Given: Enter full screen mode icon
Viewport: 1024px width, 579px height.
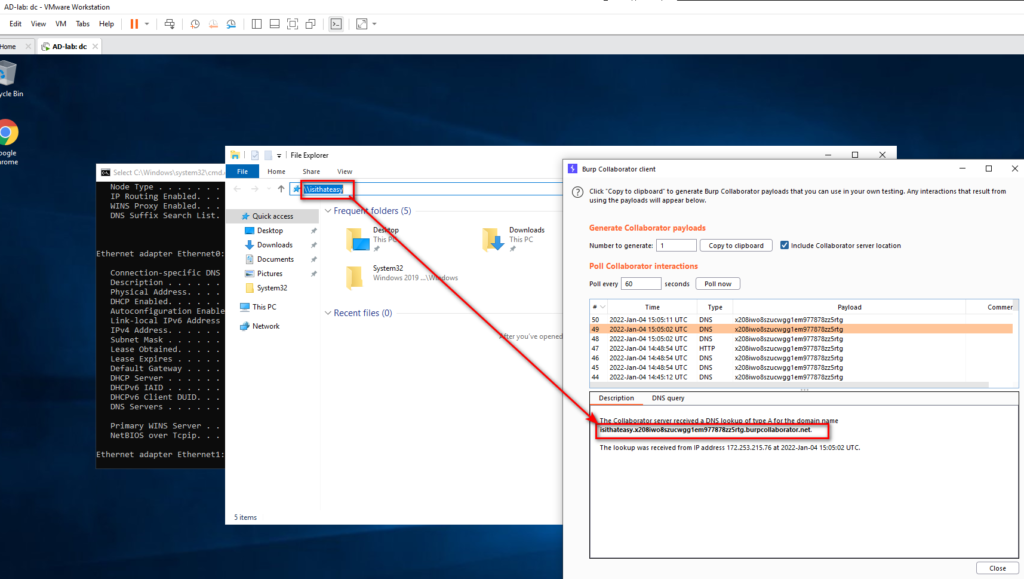Looking at the screenshot, I should (293, 24).
